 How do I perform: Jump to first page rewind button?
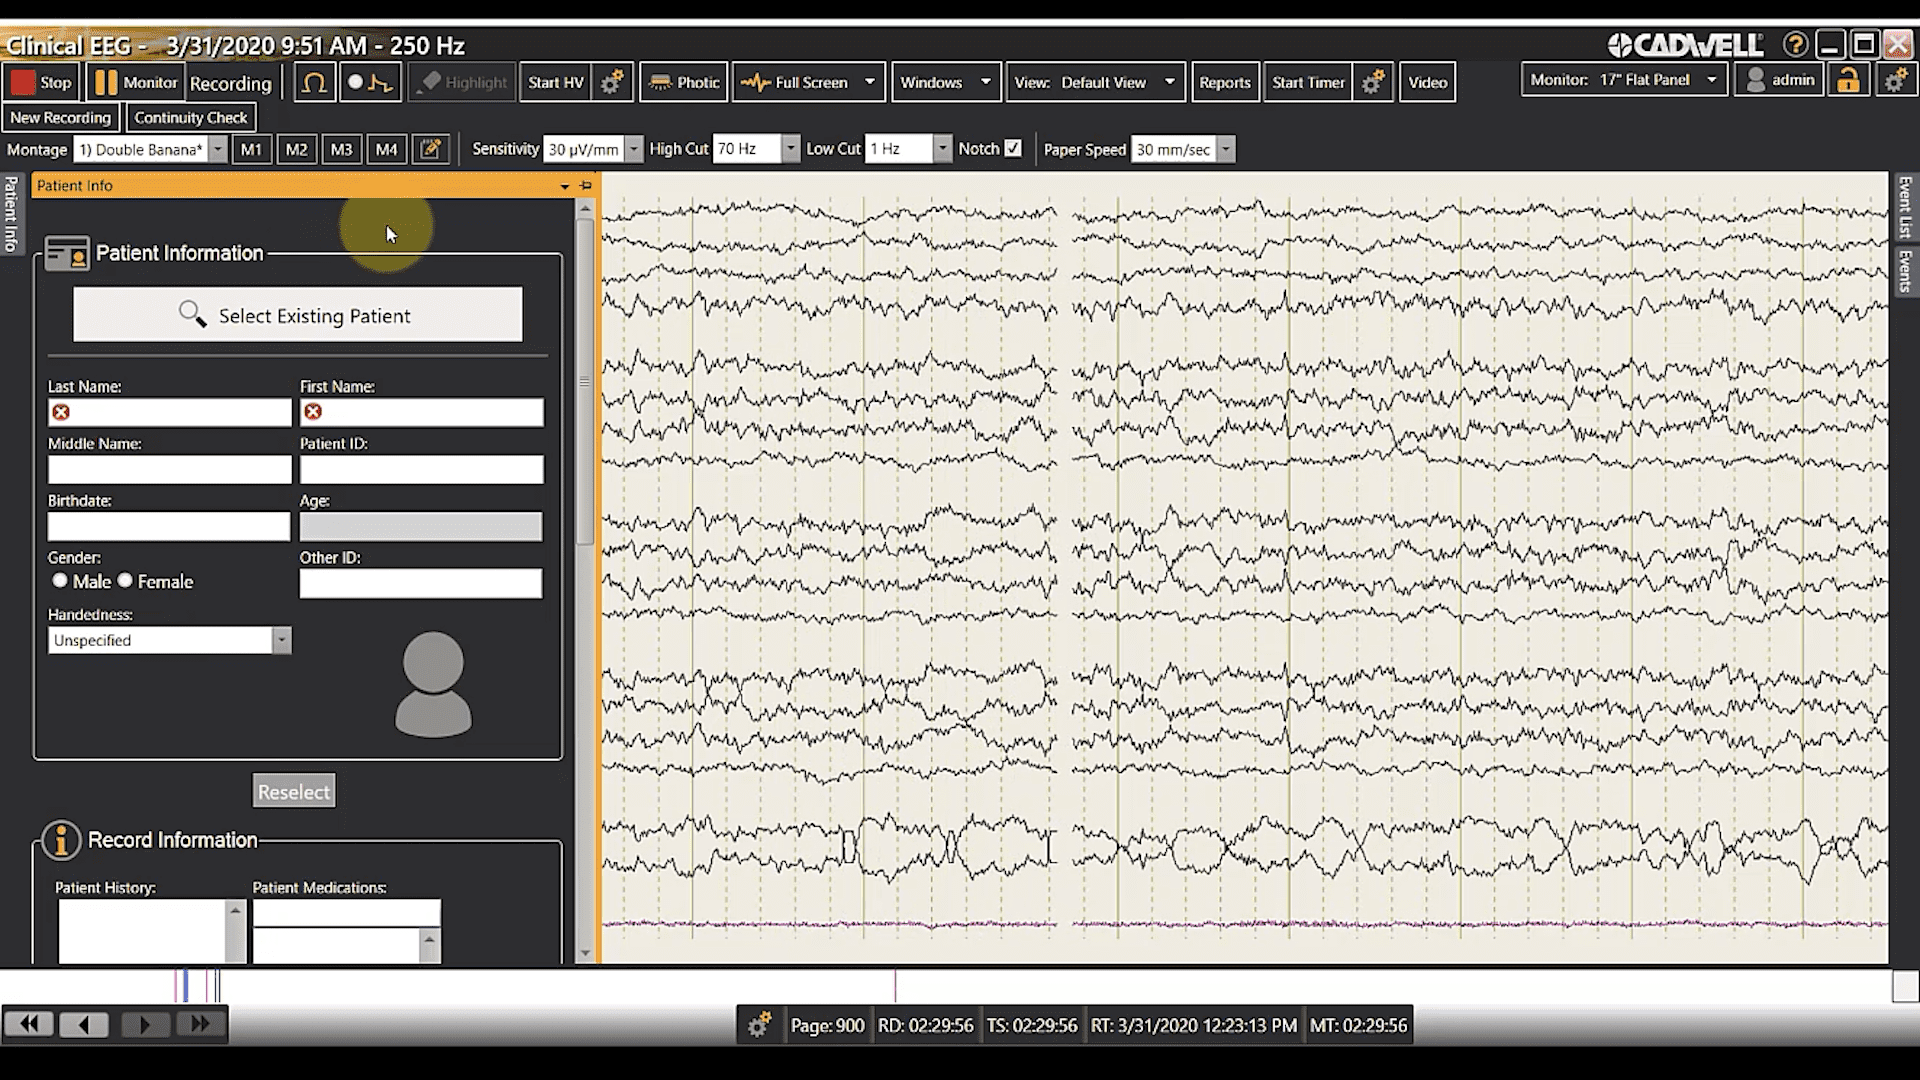tap(30, 1024)
